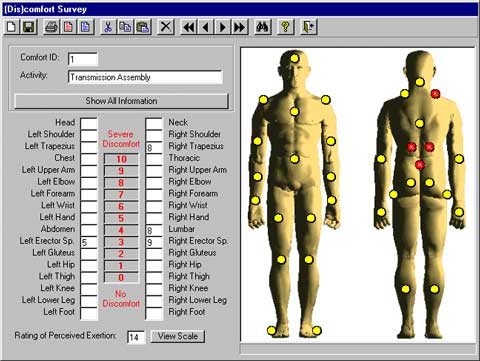Open help with the question mark icon
Image resolution: width=480 pixels, height=361 pixels.
pos(285,27)
